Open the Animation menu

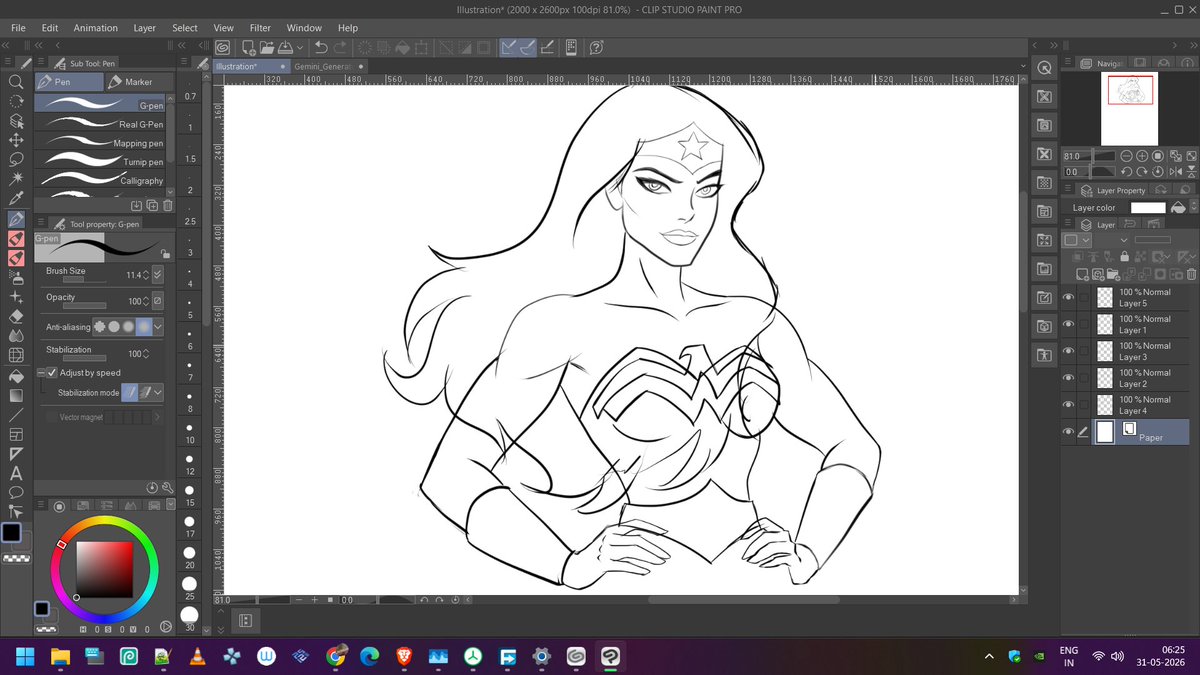coord(95,28)
